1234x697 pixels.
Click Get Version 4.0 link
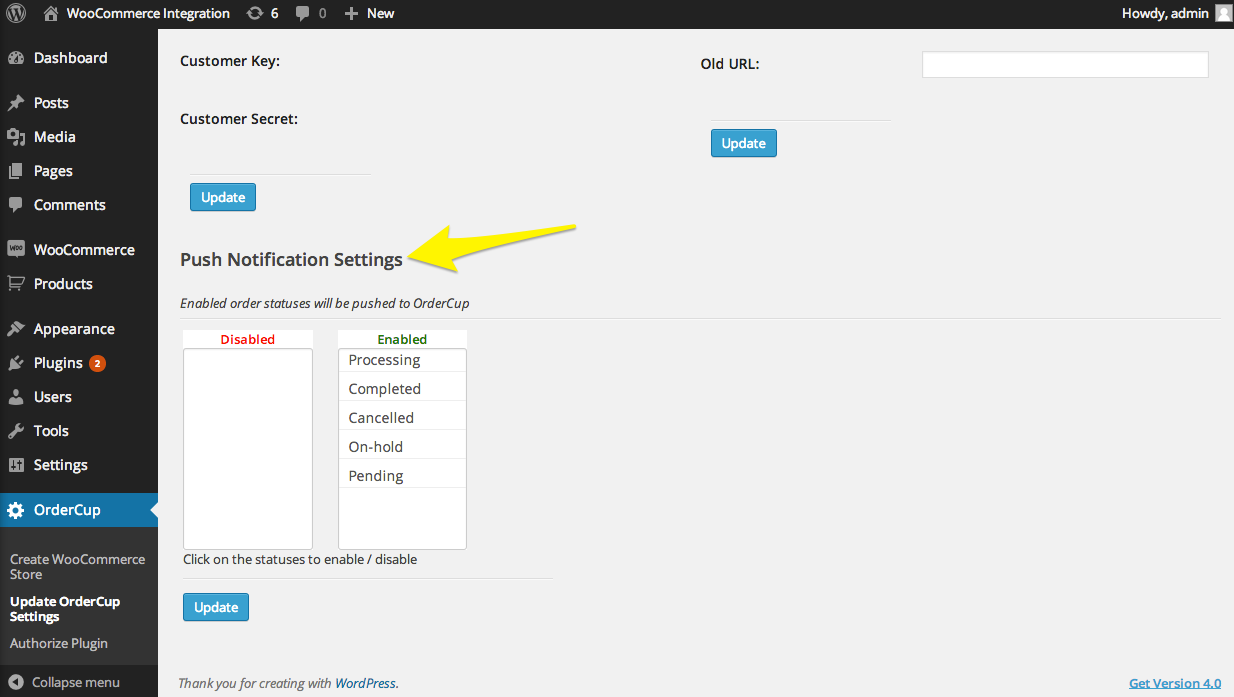coord(1175,683)
